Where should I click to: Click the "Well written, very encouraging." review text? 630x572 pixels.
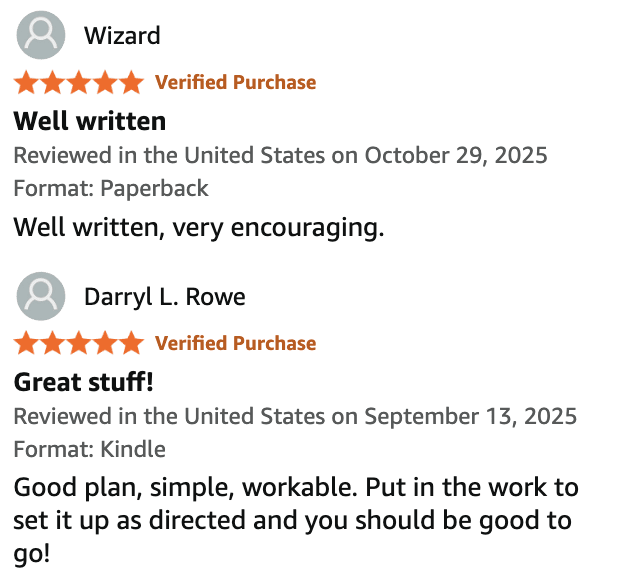coord(199,227)
